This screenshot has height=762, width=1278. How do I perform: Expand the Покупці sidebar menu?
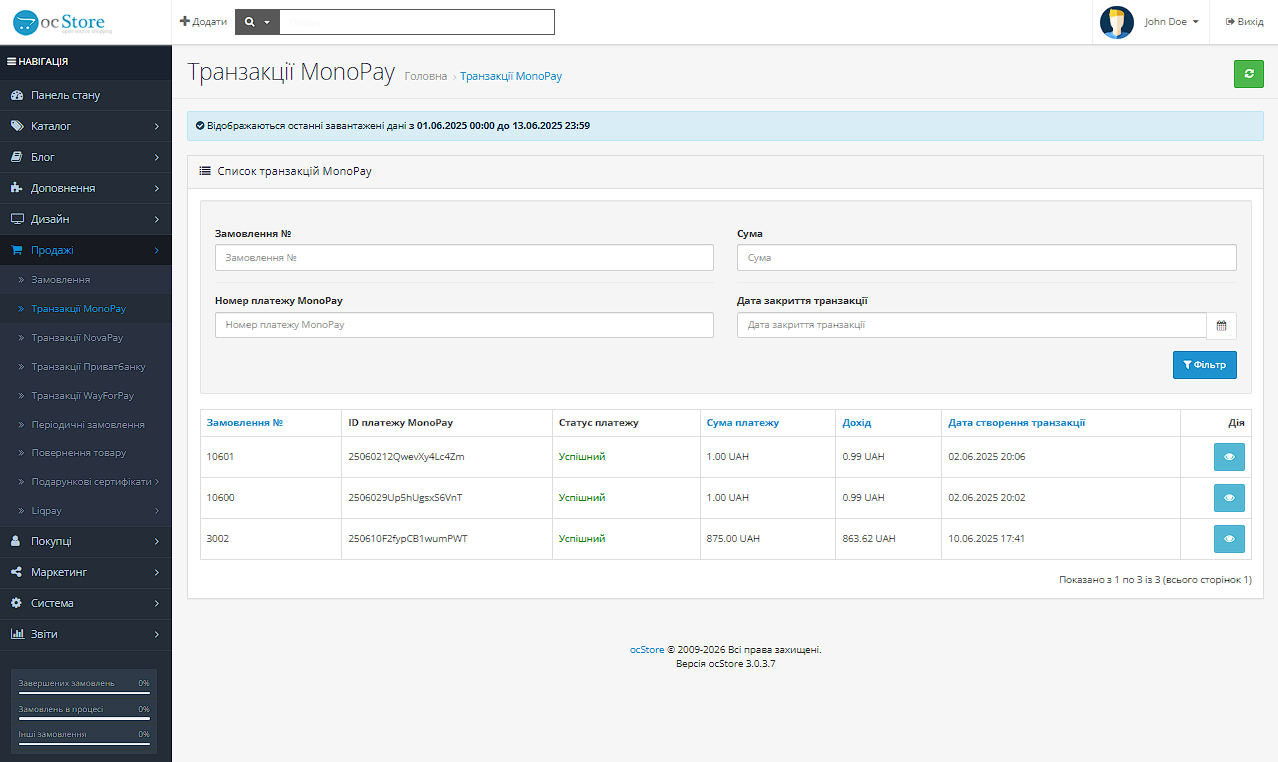(86, 541)
